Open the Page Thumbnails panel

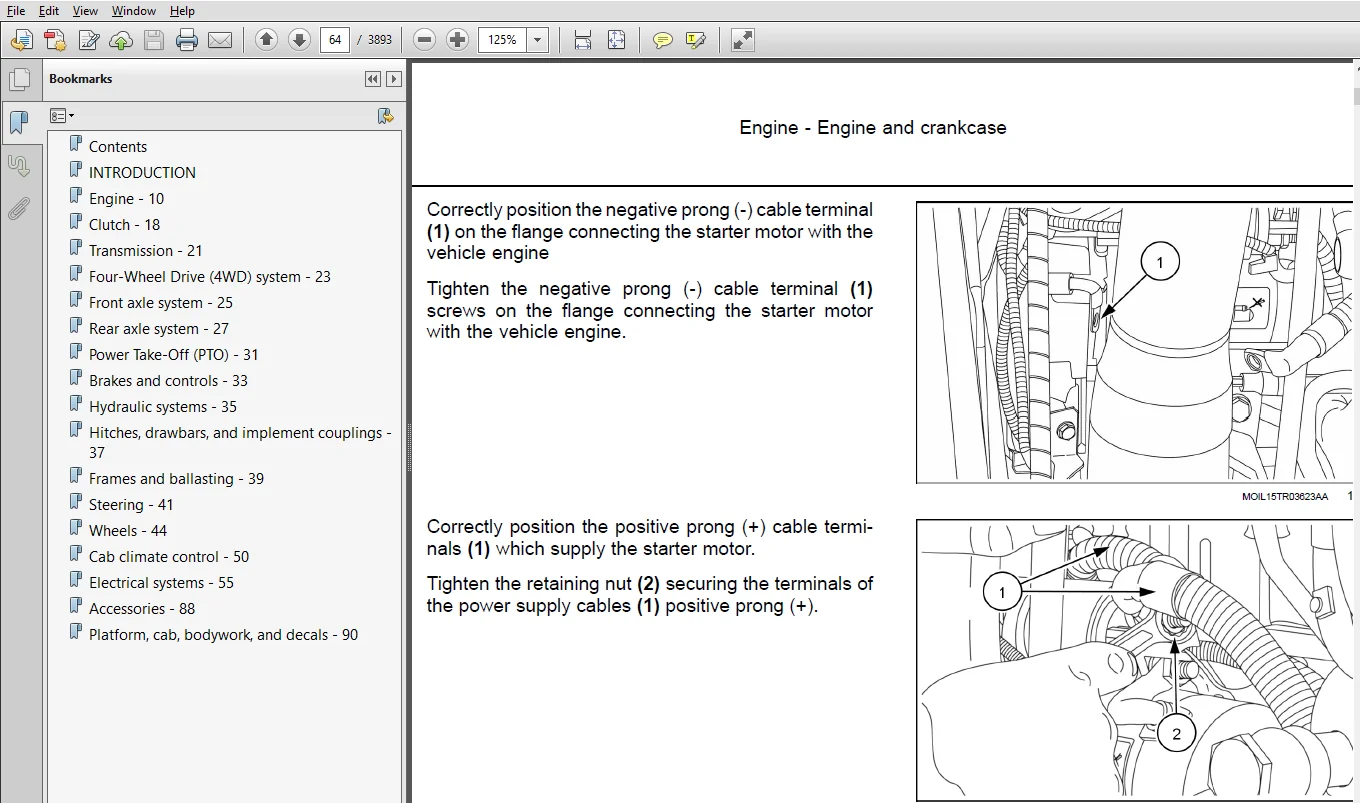pyautogui.click(x=19, y=80)
